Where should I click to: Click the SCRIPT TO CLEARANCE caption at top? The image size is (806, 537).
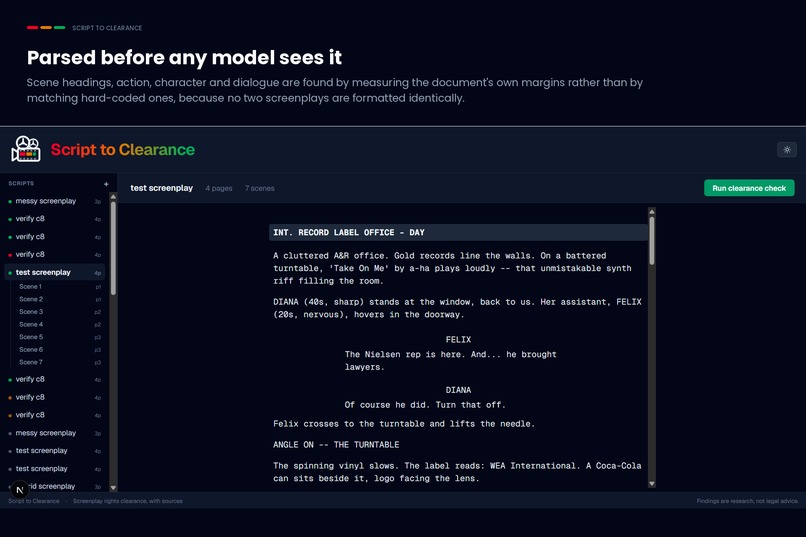[x=107, y=28]
